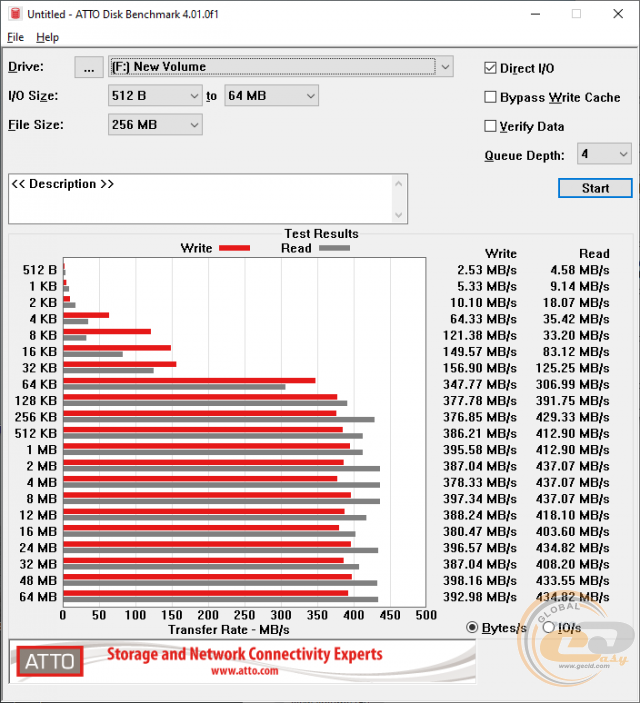Enable Bypass Write Cache checkbox
Viewport: 640px width, 703px height.
[490, 97]
